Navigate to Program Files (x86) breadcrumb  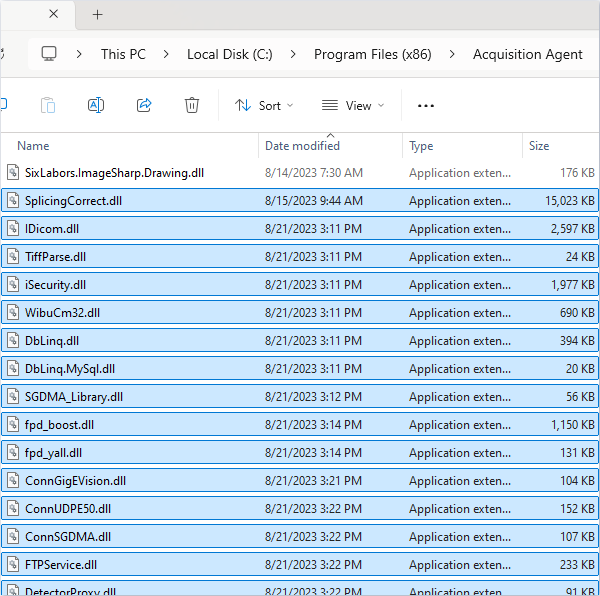(372, 54)
